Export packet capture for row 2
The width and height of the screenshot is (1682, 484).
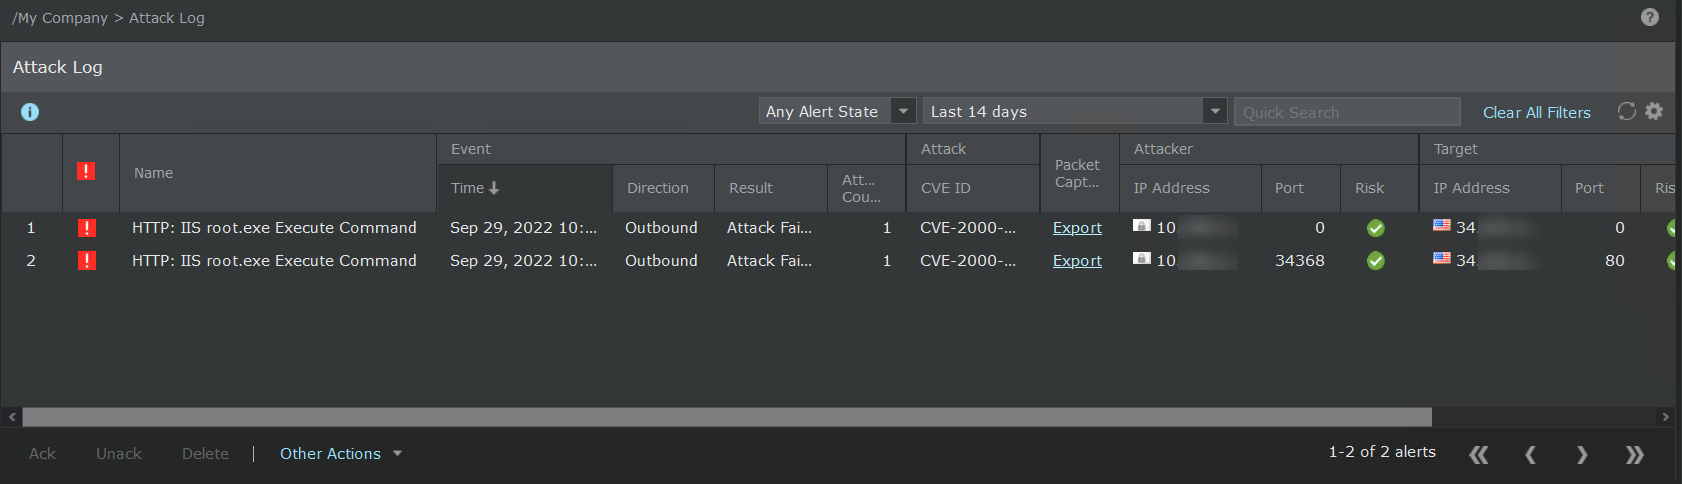click(1077, 261)
